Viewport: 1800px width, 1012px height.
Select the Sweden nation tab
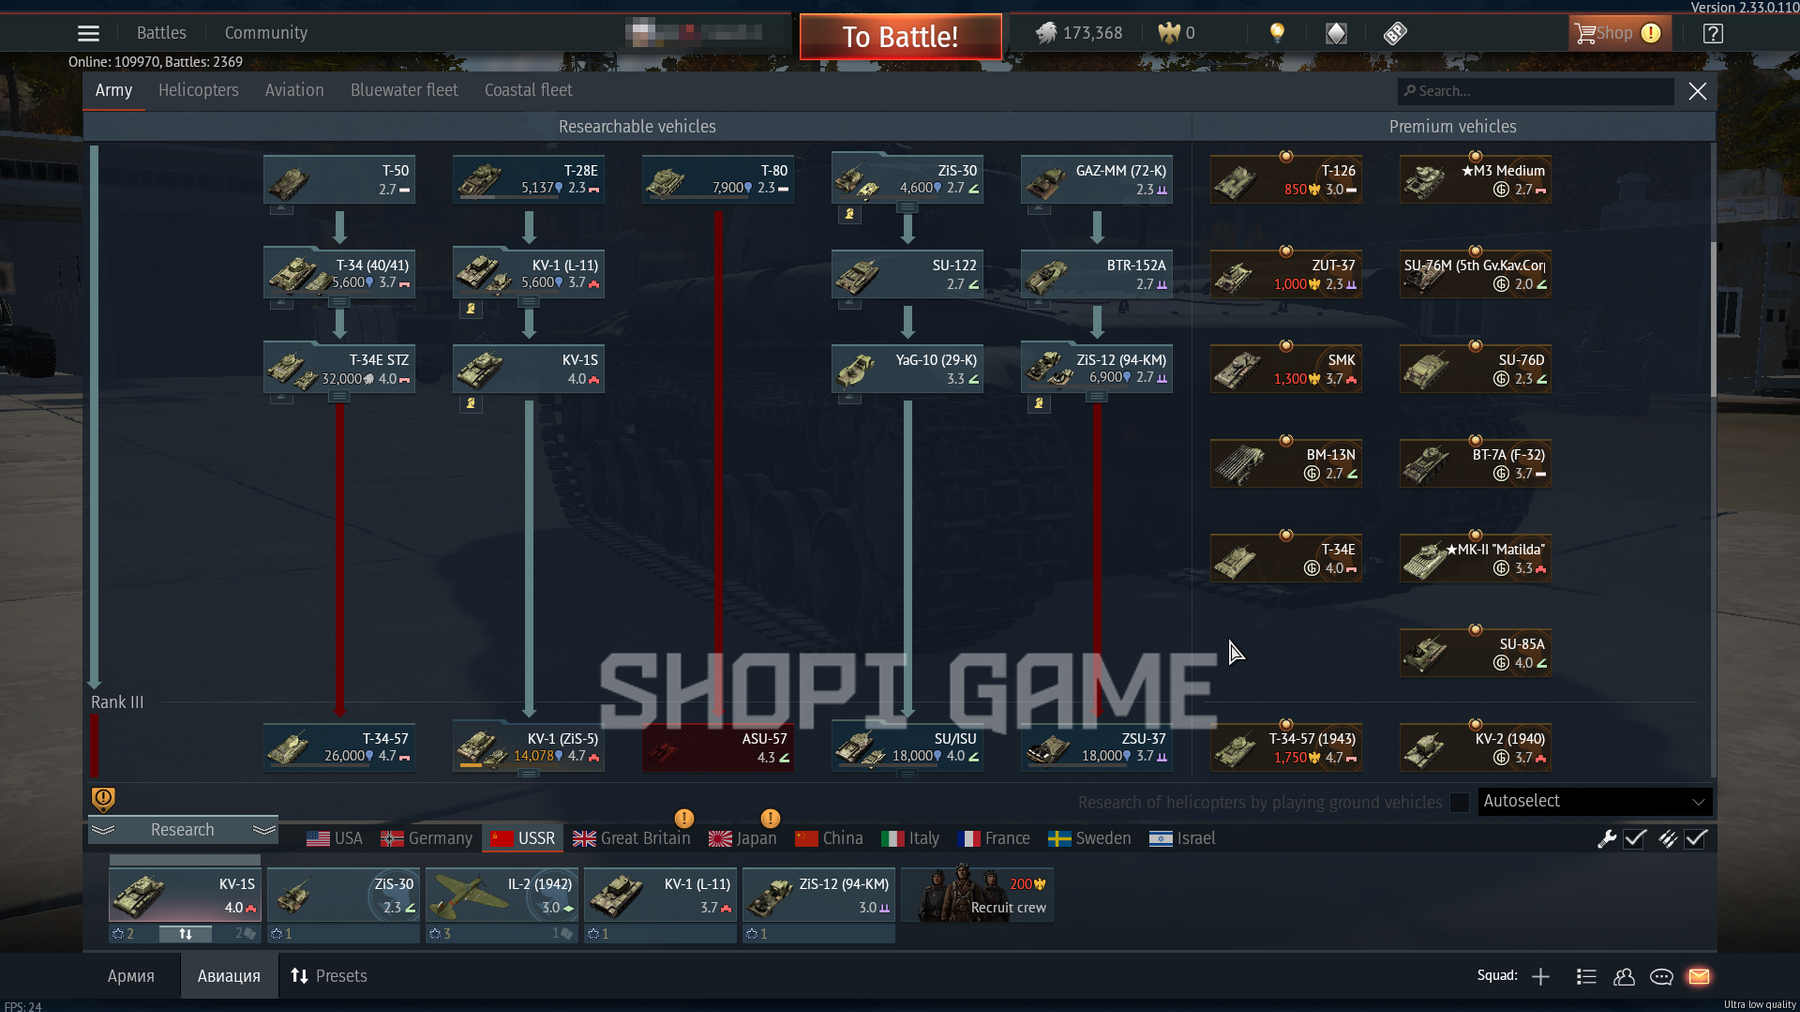click(1089, 839)
